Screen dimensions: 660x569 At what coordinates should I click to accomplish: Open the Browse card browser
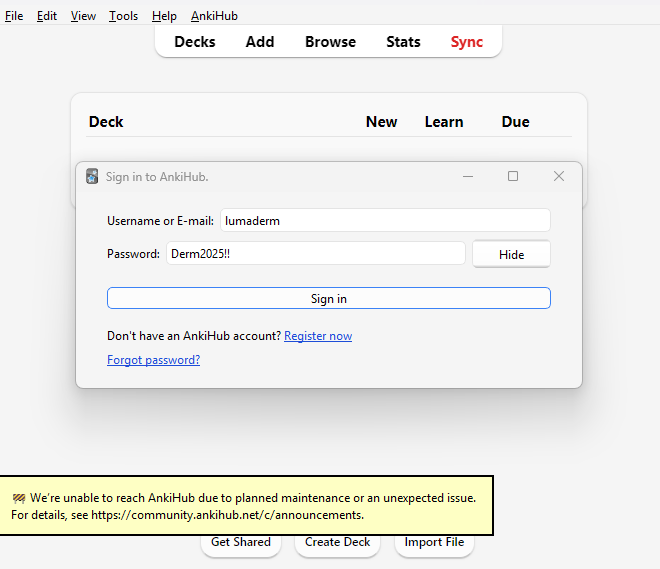330,42
